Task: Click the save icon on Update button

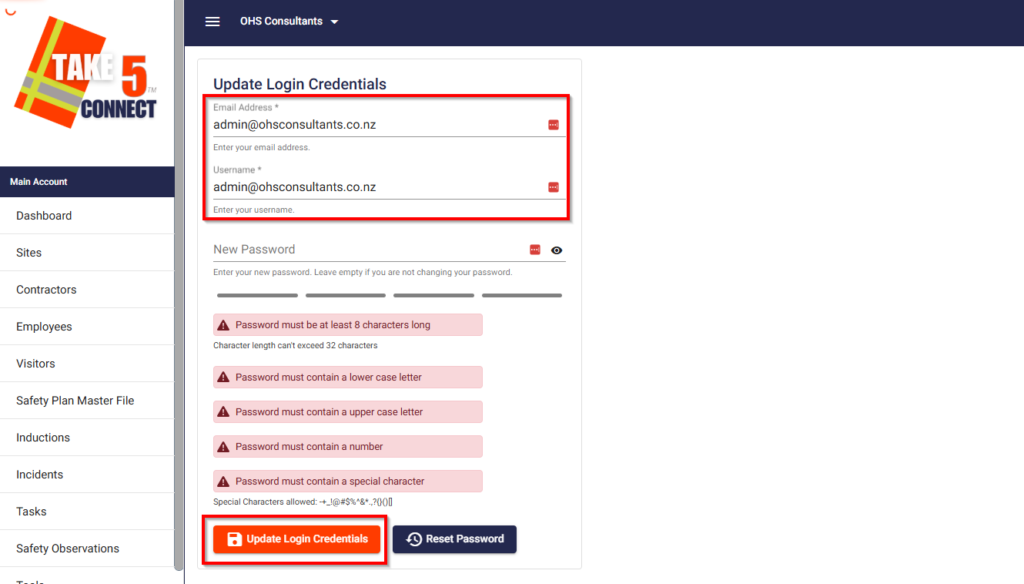Action: [x=234, y=540]
